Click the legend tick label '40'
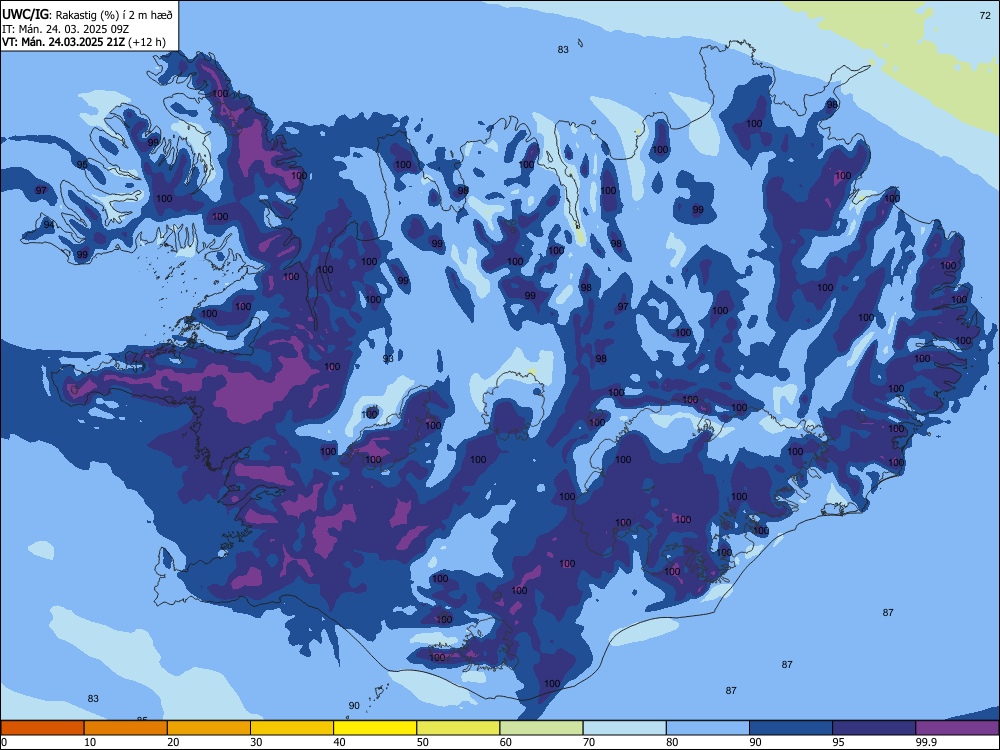The height and width of the screenshot is (750, 1000). (339, 742)
